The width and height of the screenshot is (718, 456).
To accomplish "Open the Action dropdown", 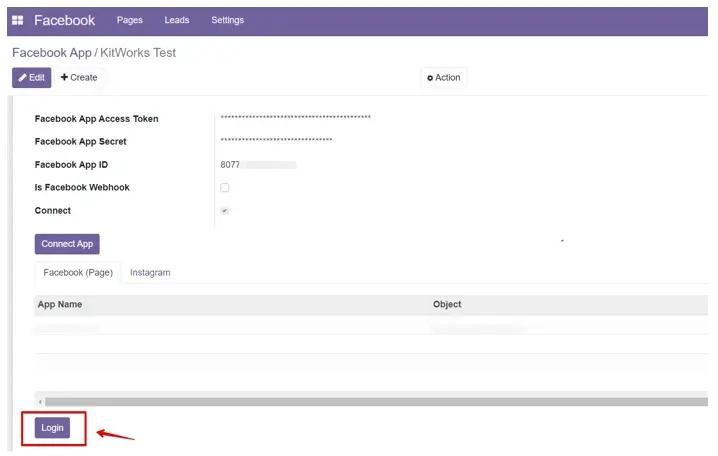I will [x=444, y=77].
